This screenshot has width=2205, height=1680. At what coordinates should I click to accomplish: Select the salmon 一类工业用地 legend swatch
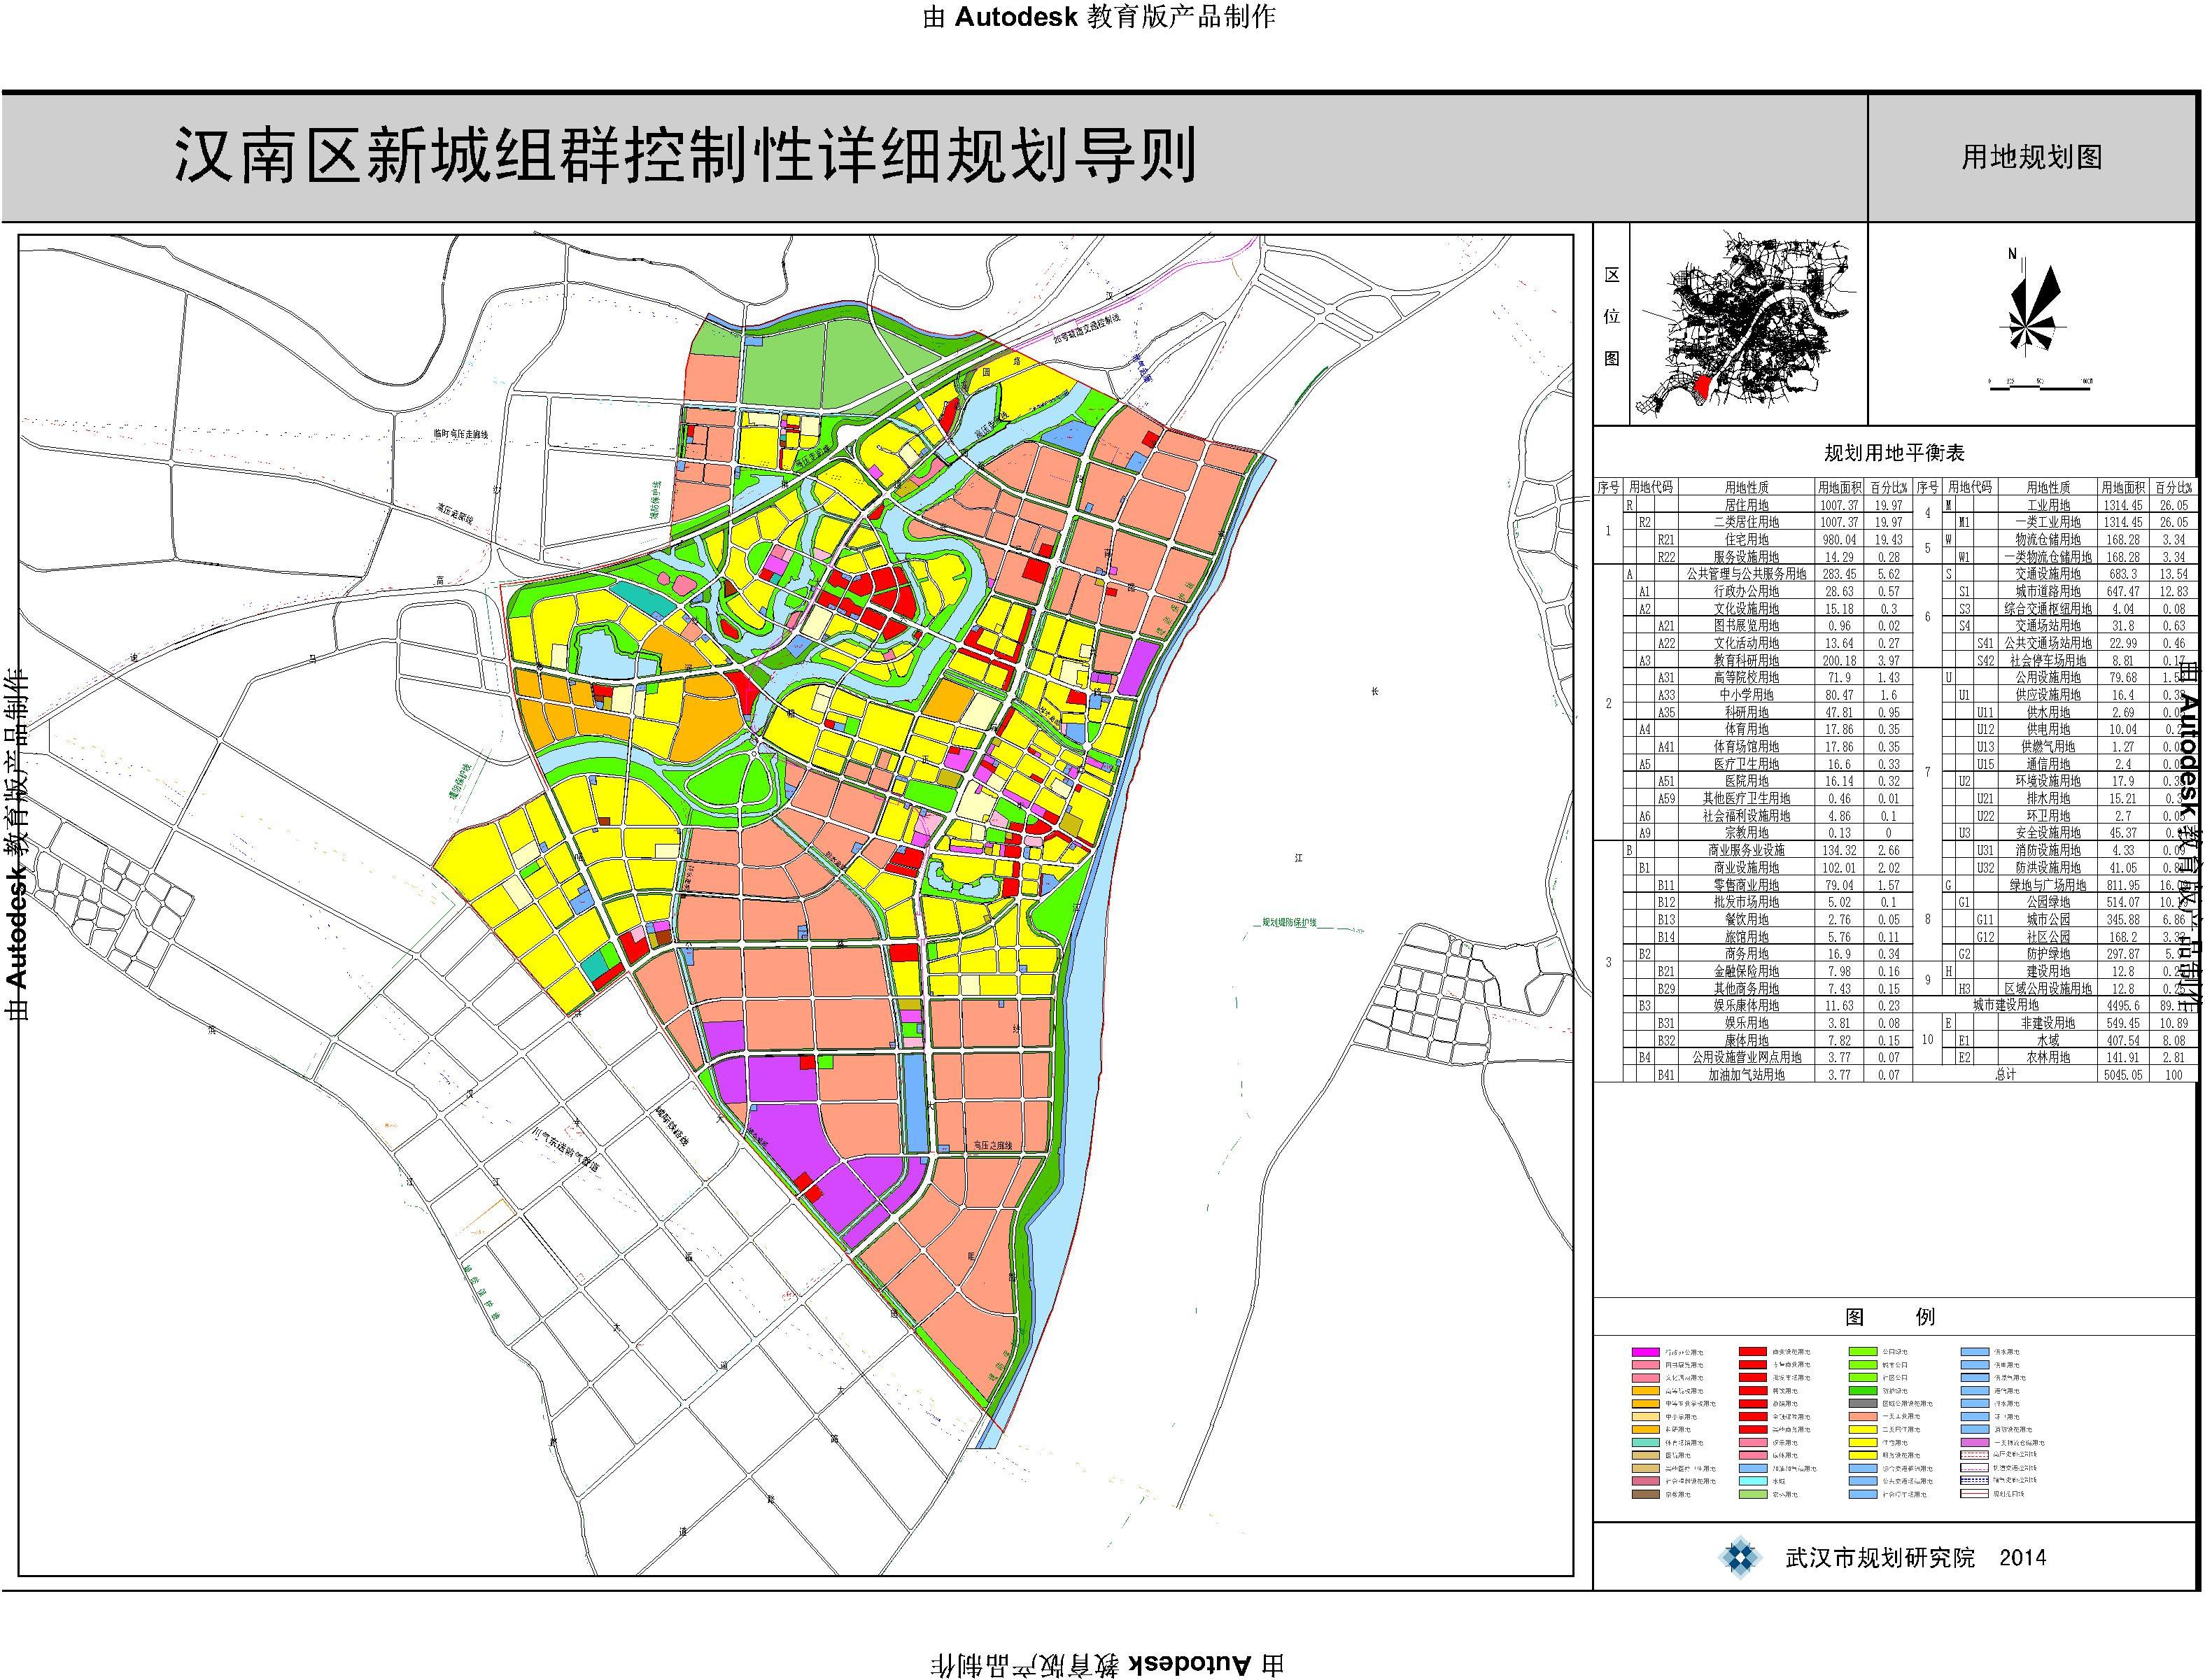[x=1864, y=1417]
